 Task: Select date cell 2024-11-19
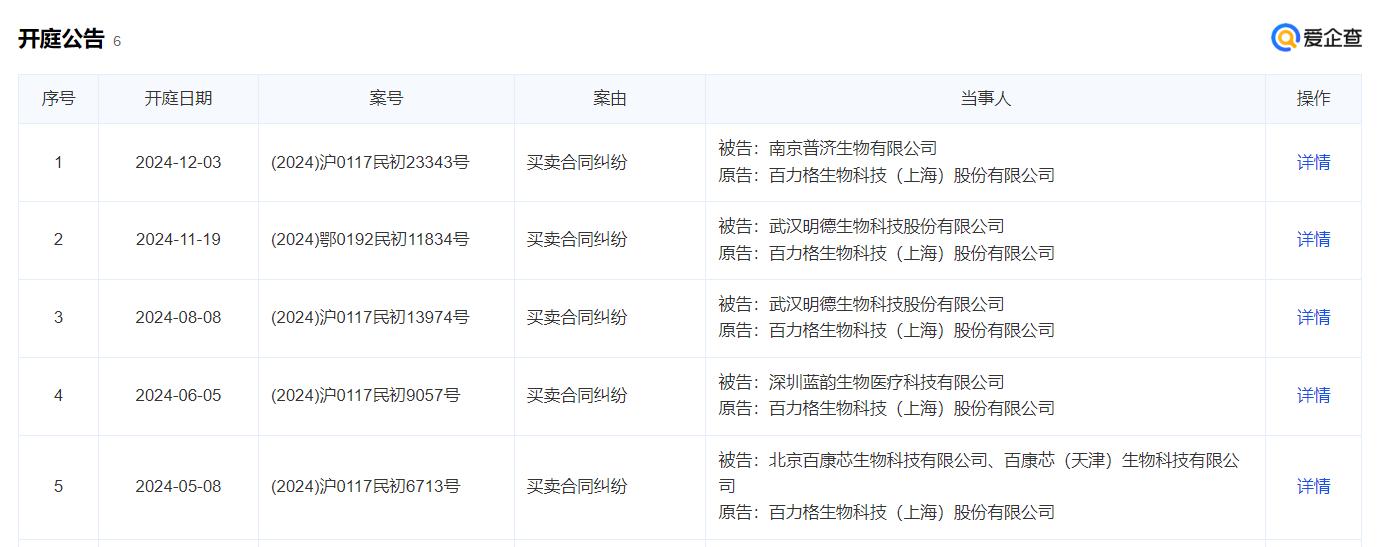(x=178, y=239)
